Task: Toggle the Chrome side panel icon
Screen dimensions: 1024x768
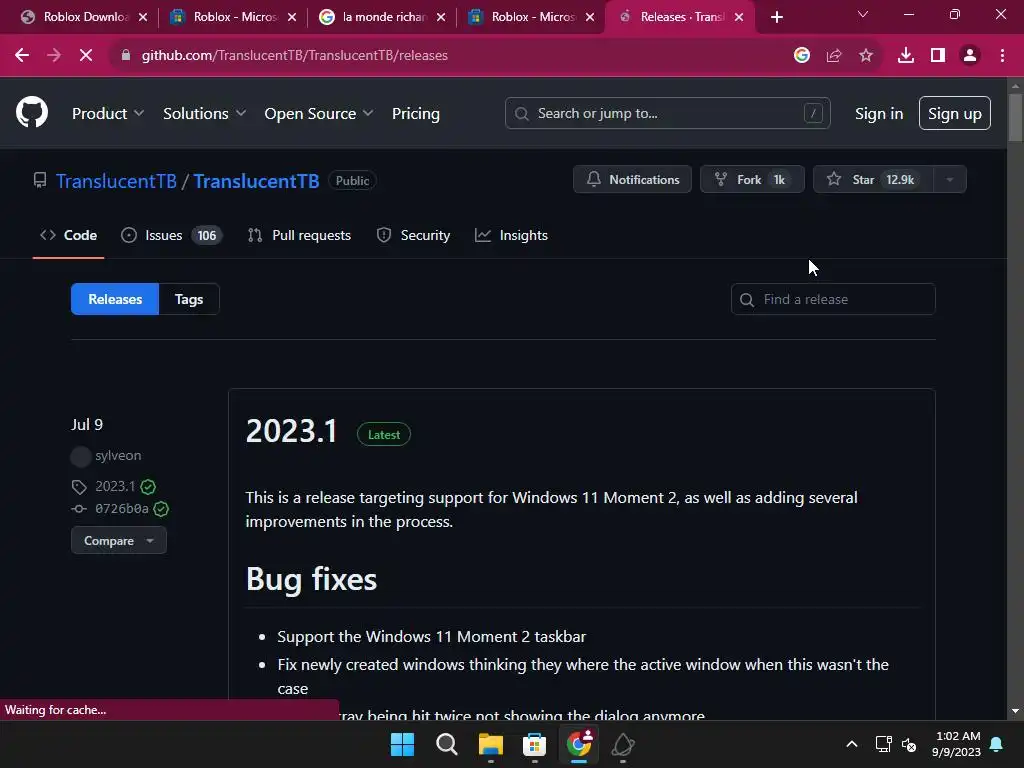Action: tap(938, 56)
